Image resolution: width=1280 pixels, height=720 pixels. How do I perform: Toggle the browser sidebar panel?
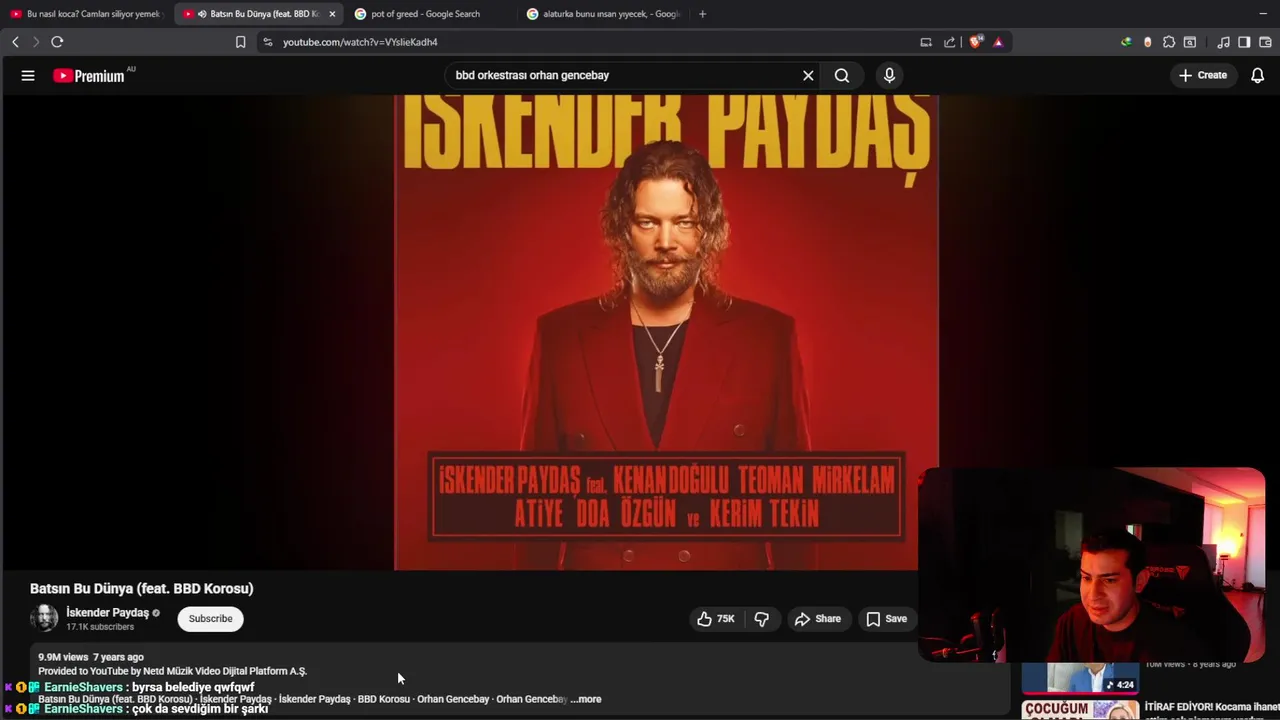click(1244, 42)
